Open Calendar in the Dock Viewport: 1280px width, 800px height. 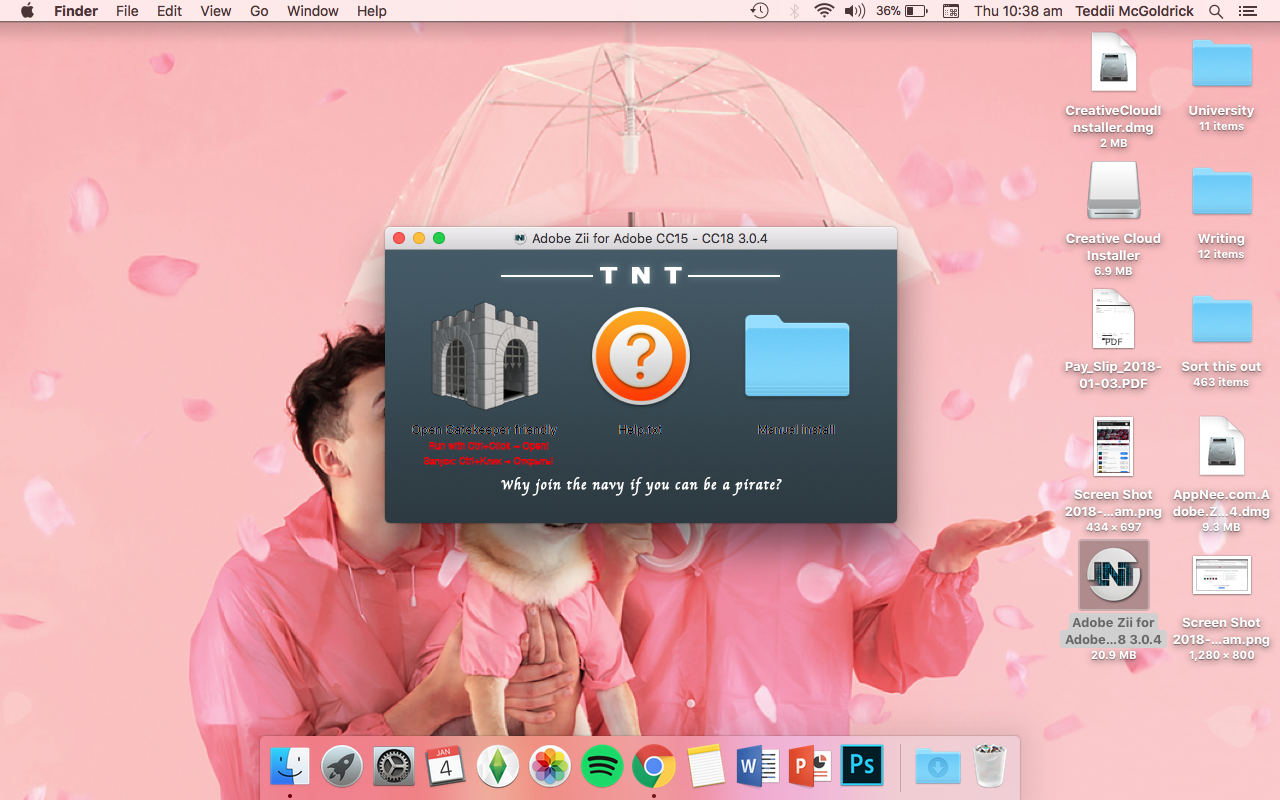(446, 767)
